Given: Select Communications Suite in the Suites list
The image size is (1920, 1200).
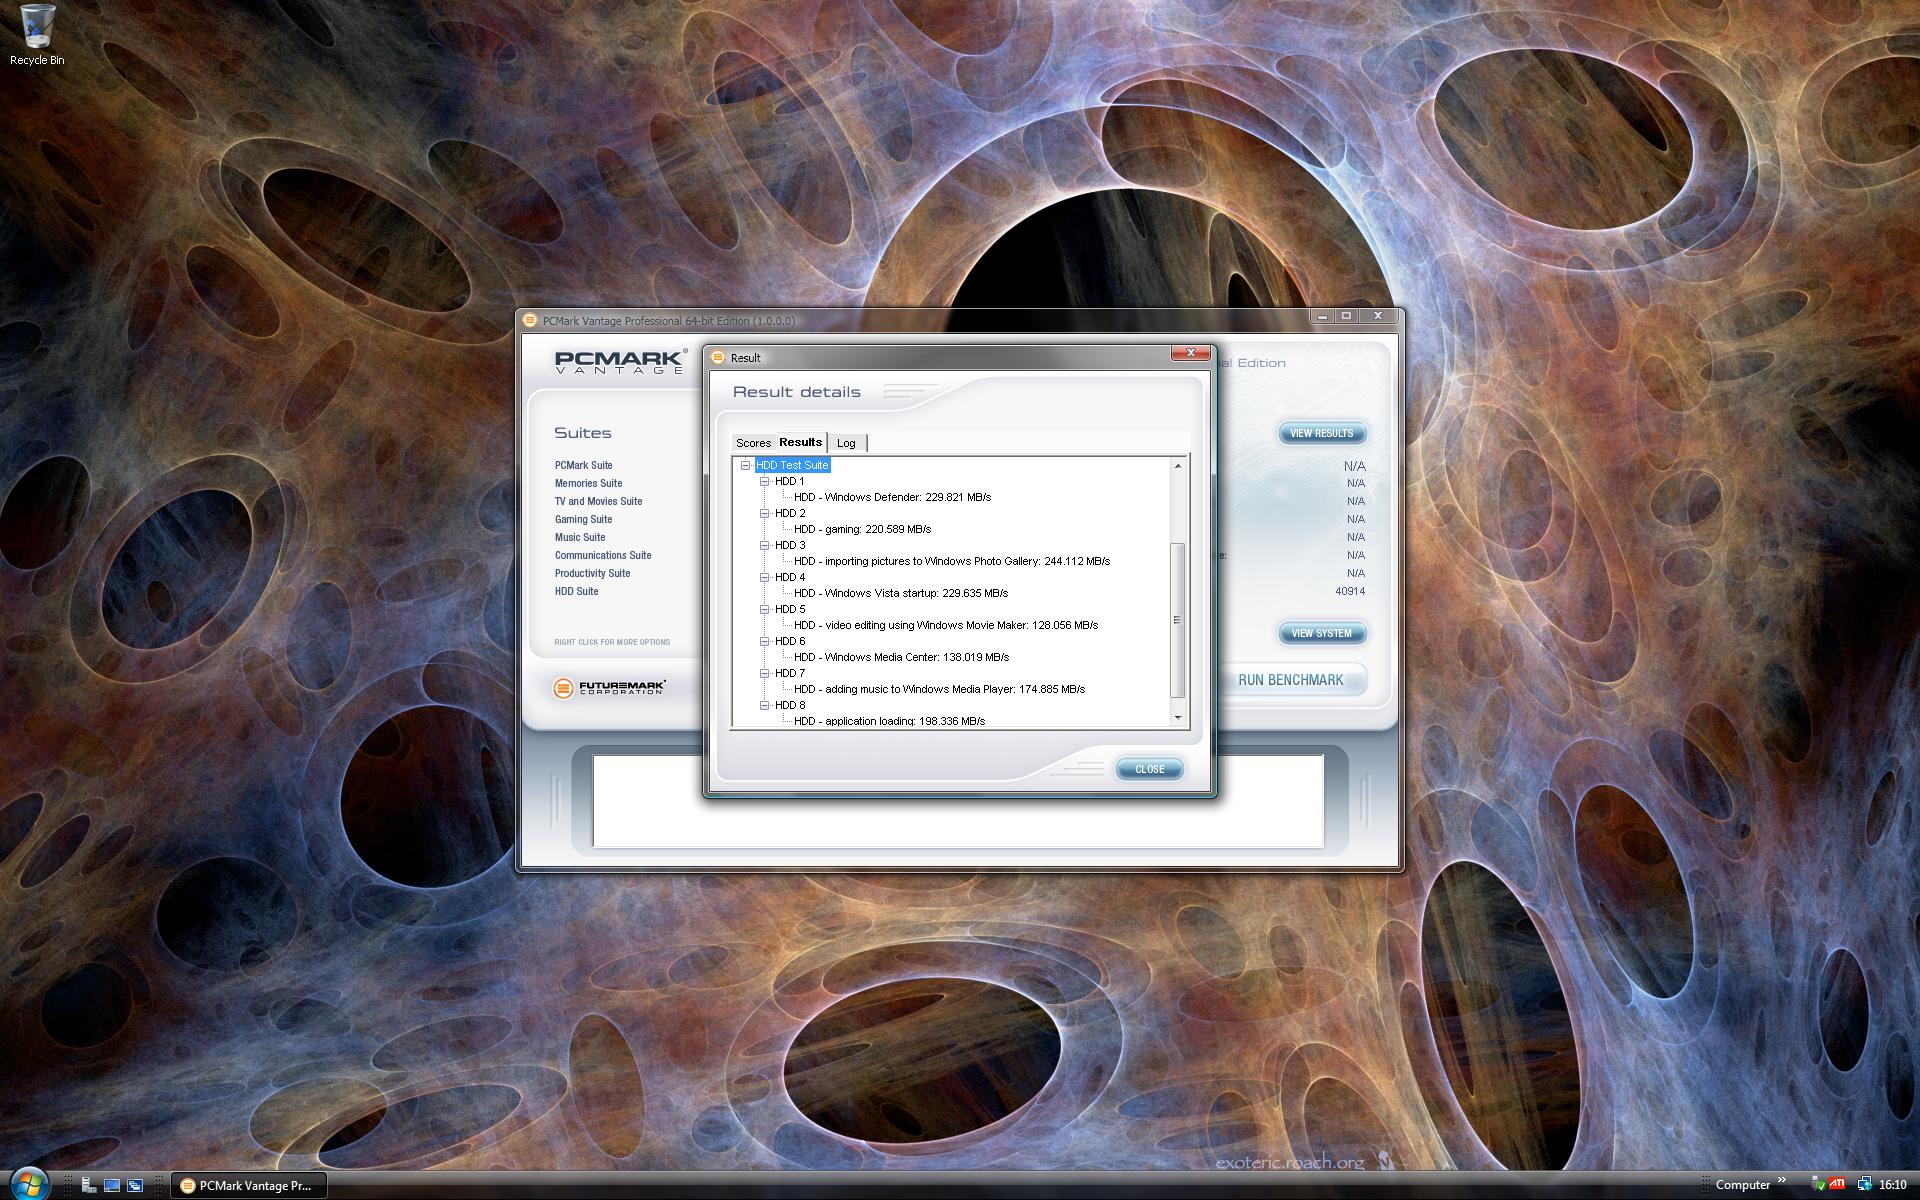Looking at the screenshot, I should point(603,555).
